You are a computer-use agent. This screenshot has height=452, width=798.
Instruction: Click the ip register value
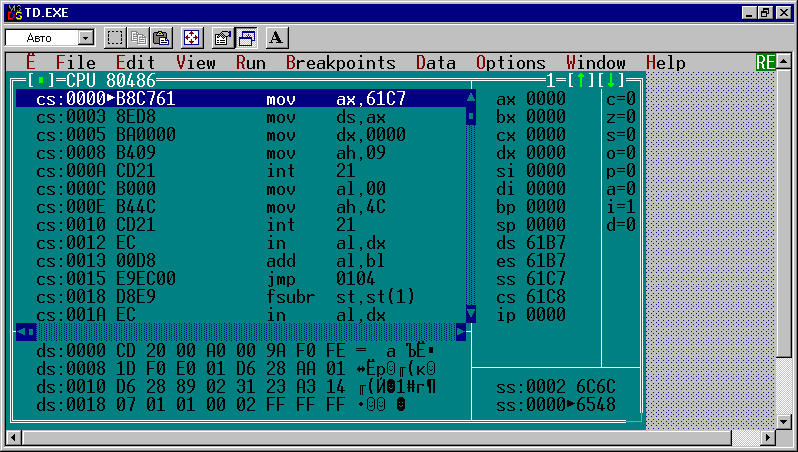(x=546, y=315)
